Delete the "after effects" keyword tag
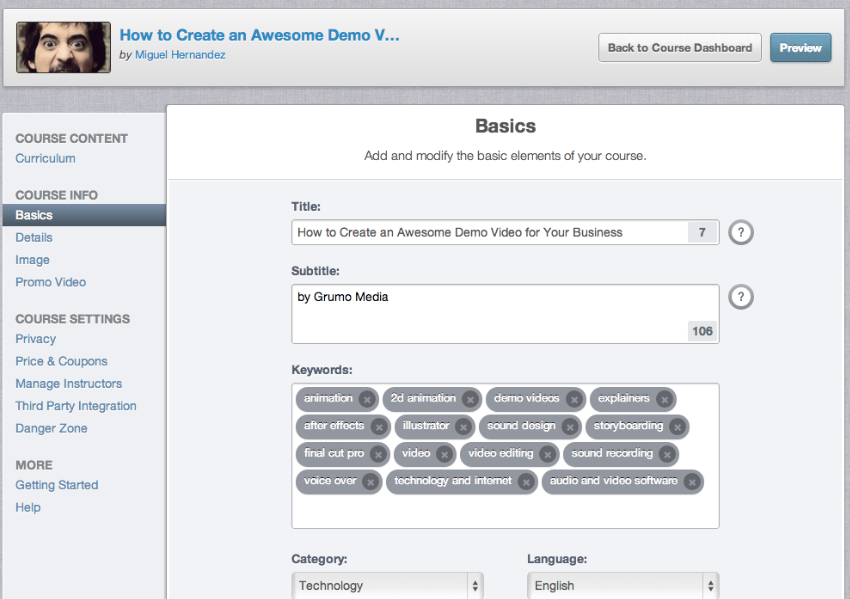Screen dimensions: 850x599 click(x=379, y=427)
